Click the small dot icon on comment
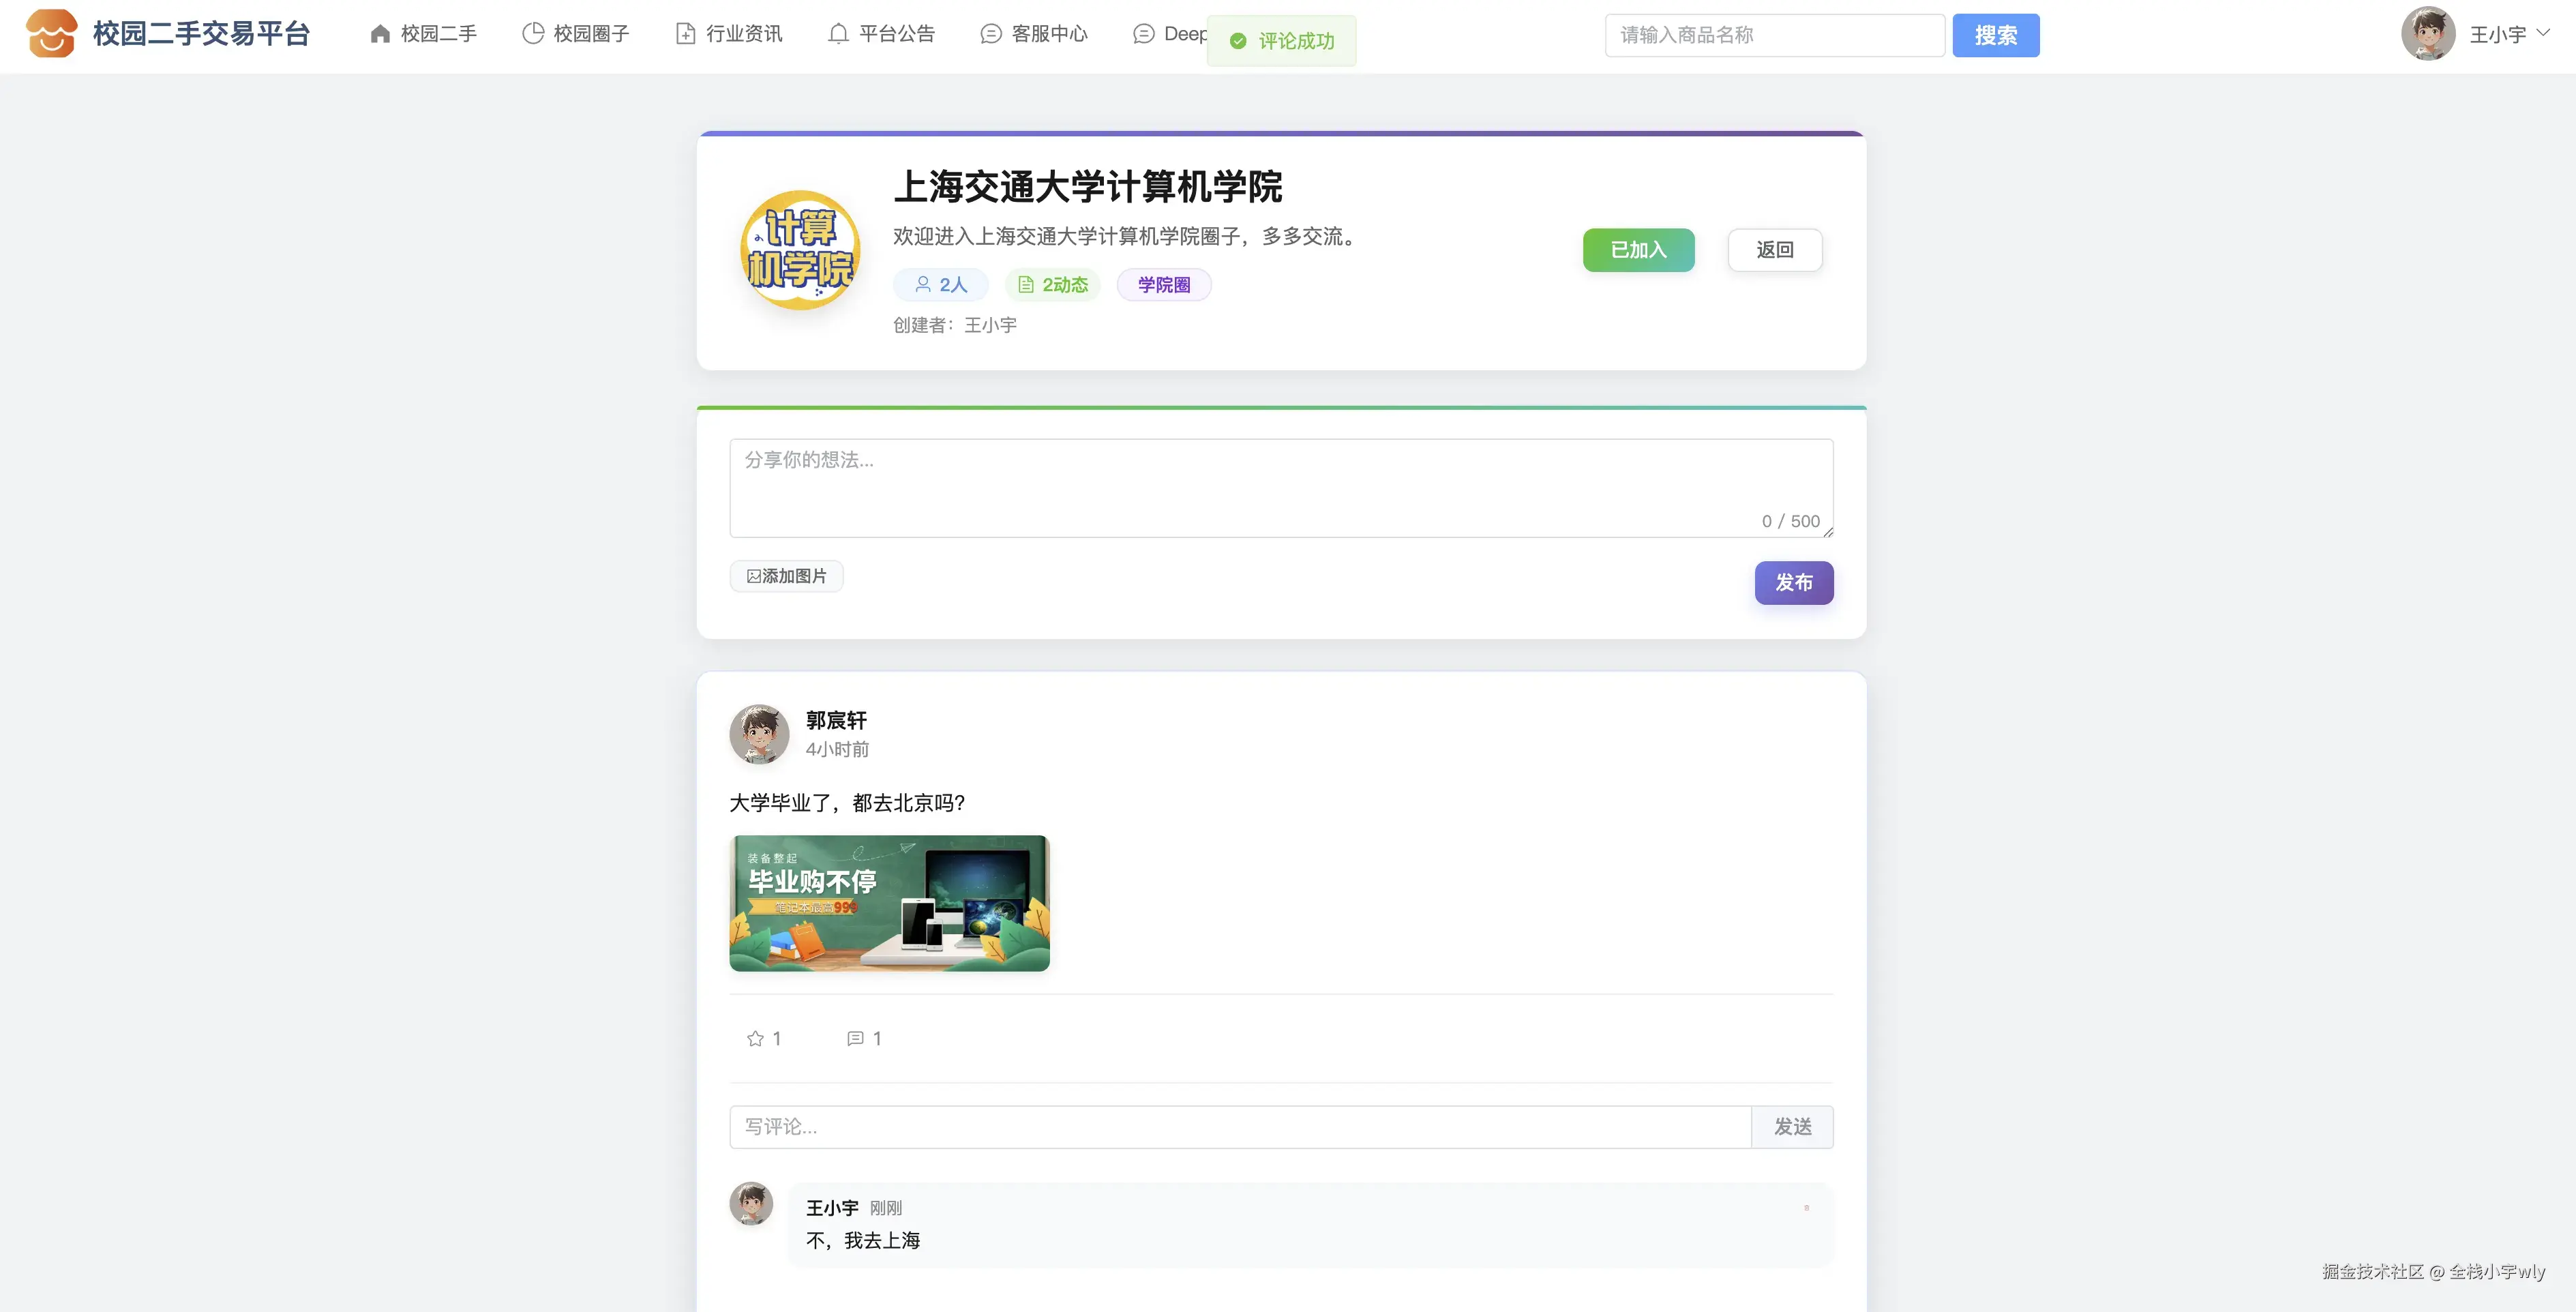The image size is (2576, 1312). pos(1806,1207)
